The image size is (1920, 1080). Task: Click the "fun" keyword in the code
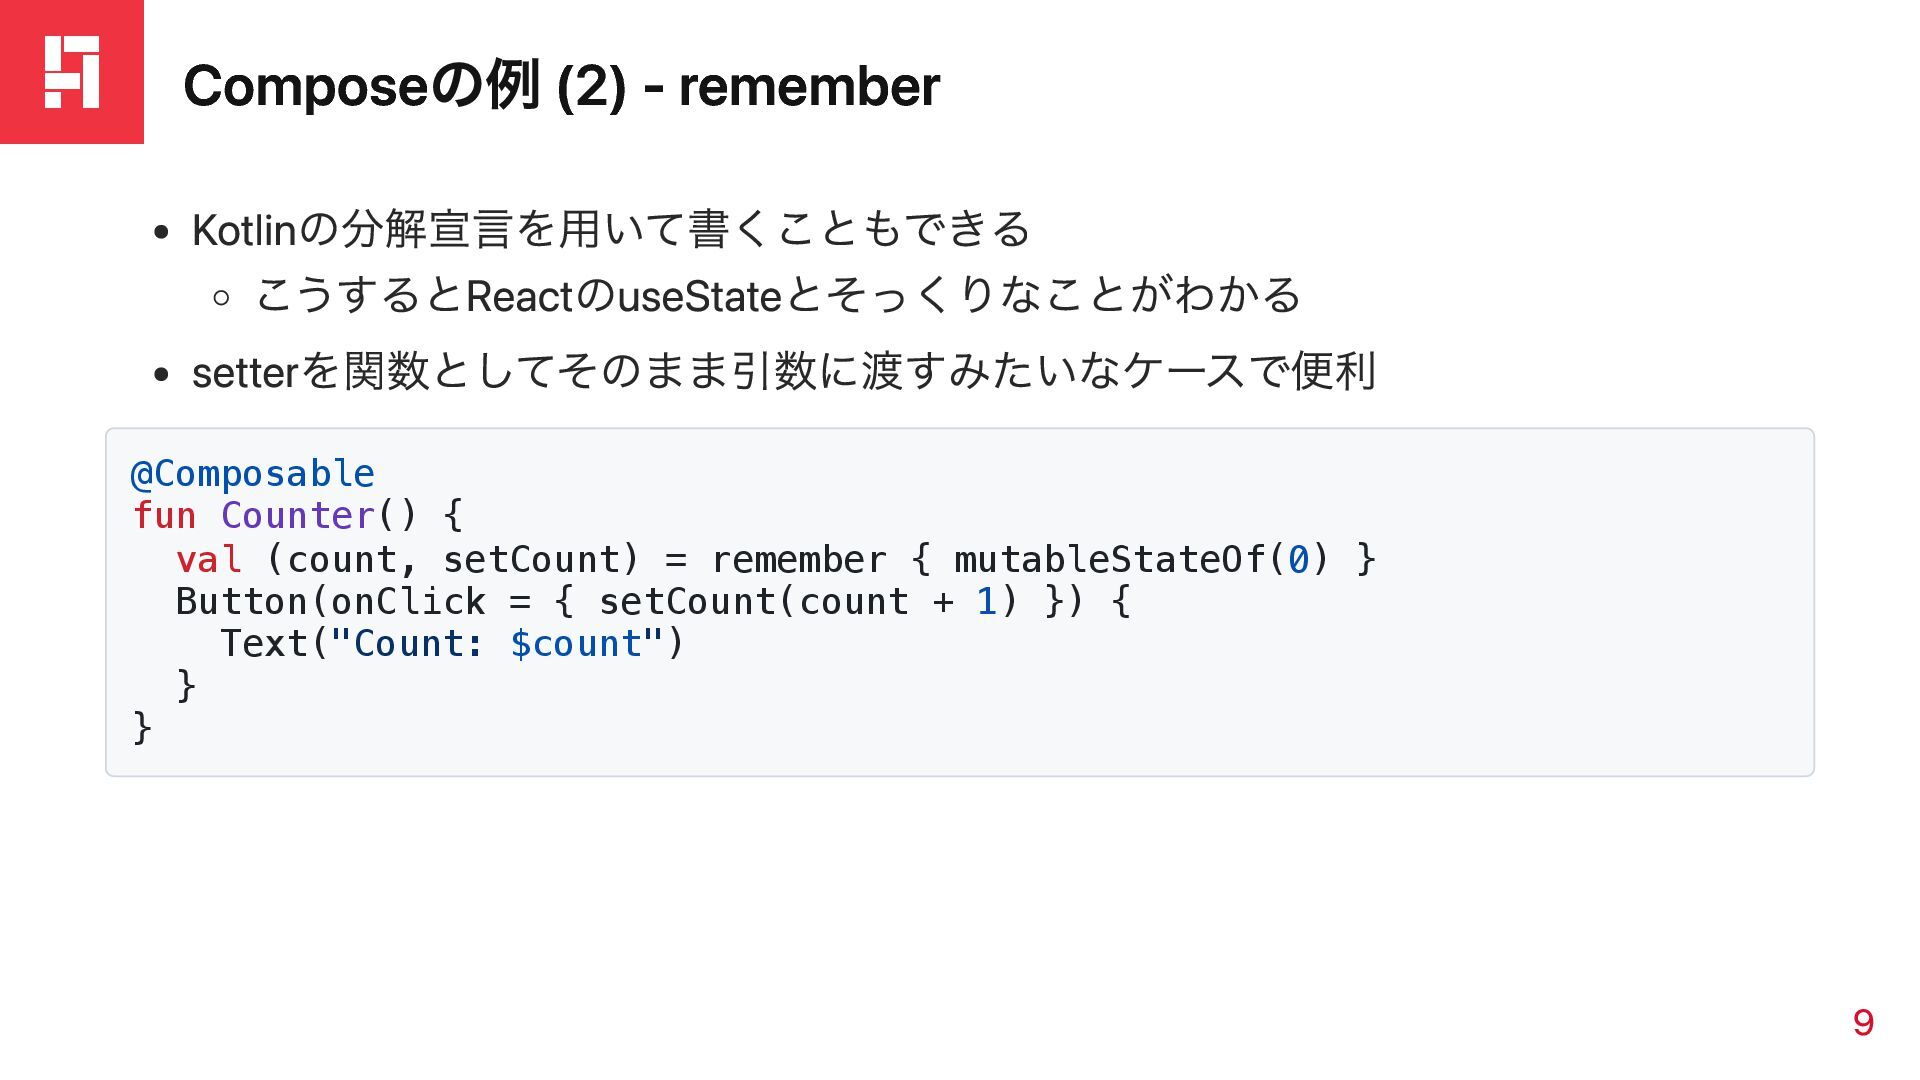point(164,516)
